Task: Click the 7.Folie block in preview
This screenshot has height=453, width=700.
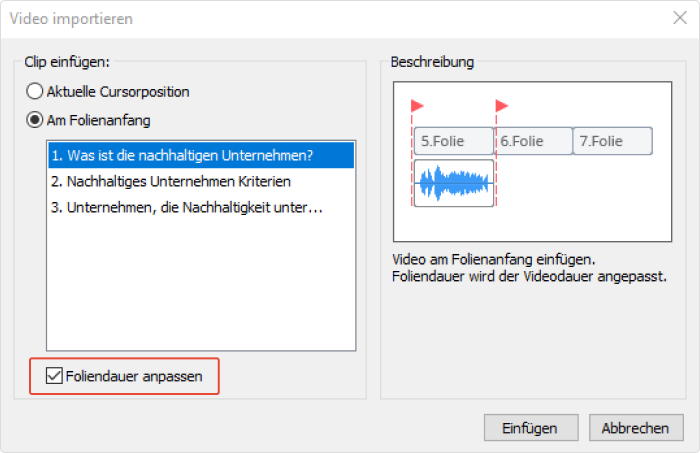Action: 612,141
